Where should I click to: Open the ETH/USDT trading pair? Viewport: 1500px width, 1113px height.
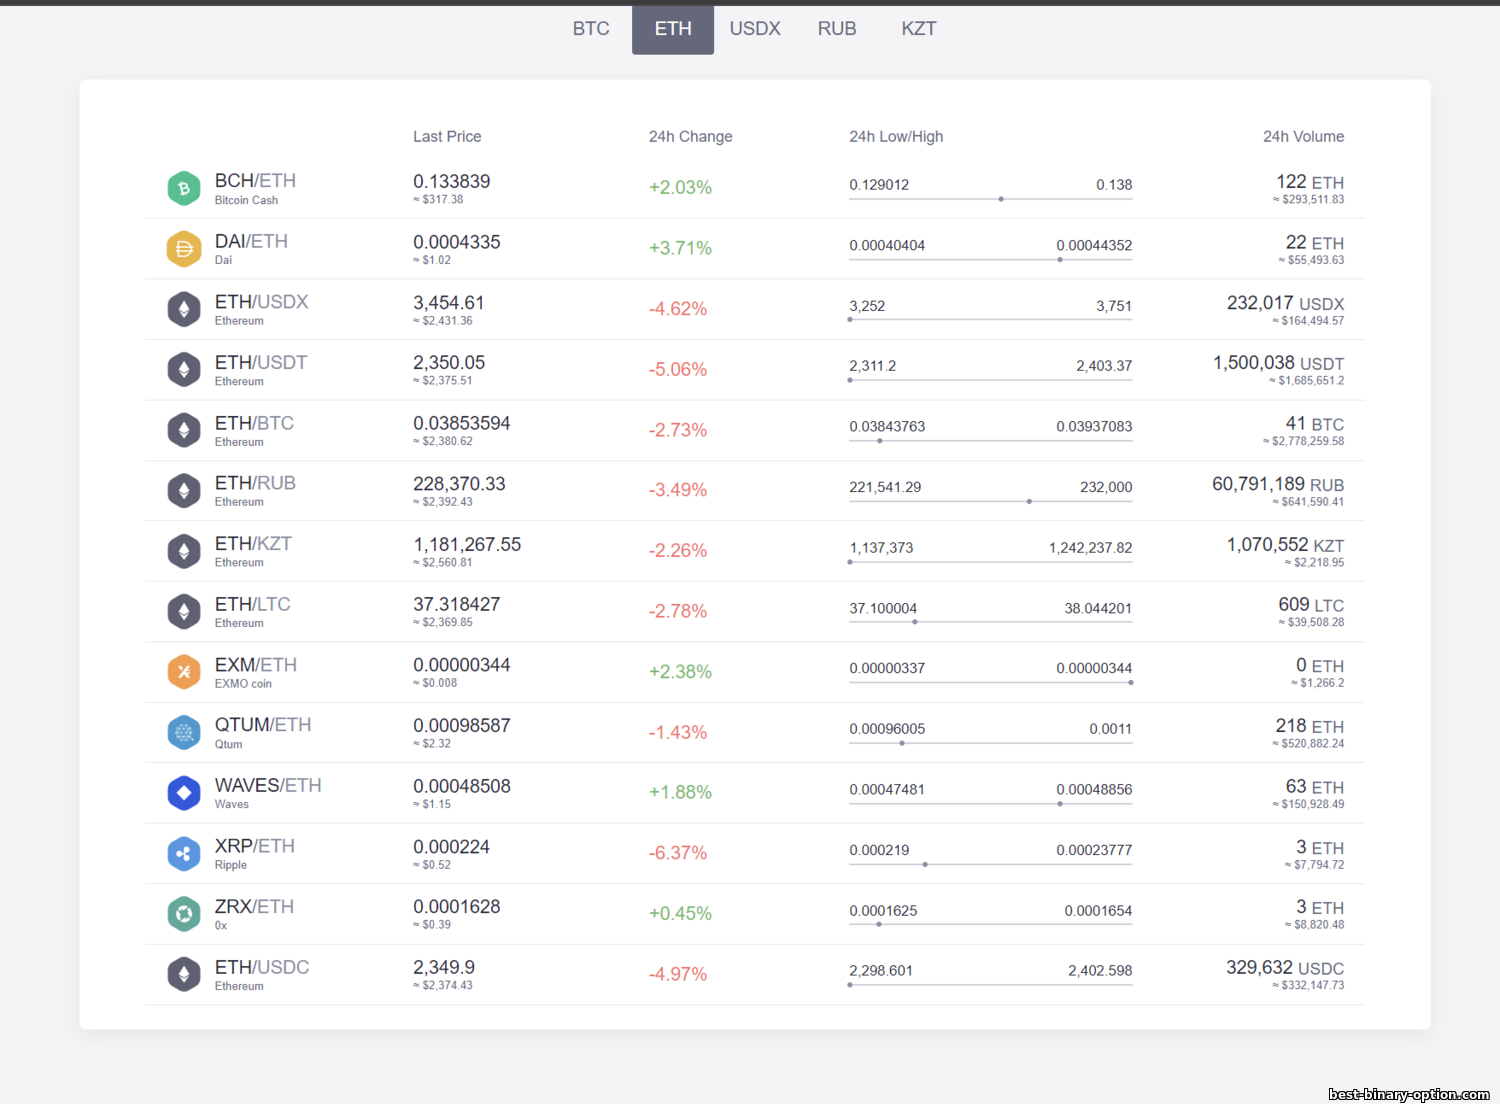click(x=755, y=370)
